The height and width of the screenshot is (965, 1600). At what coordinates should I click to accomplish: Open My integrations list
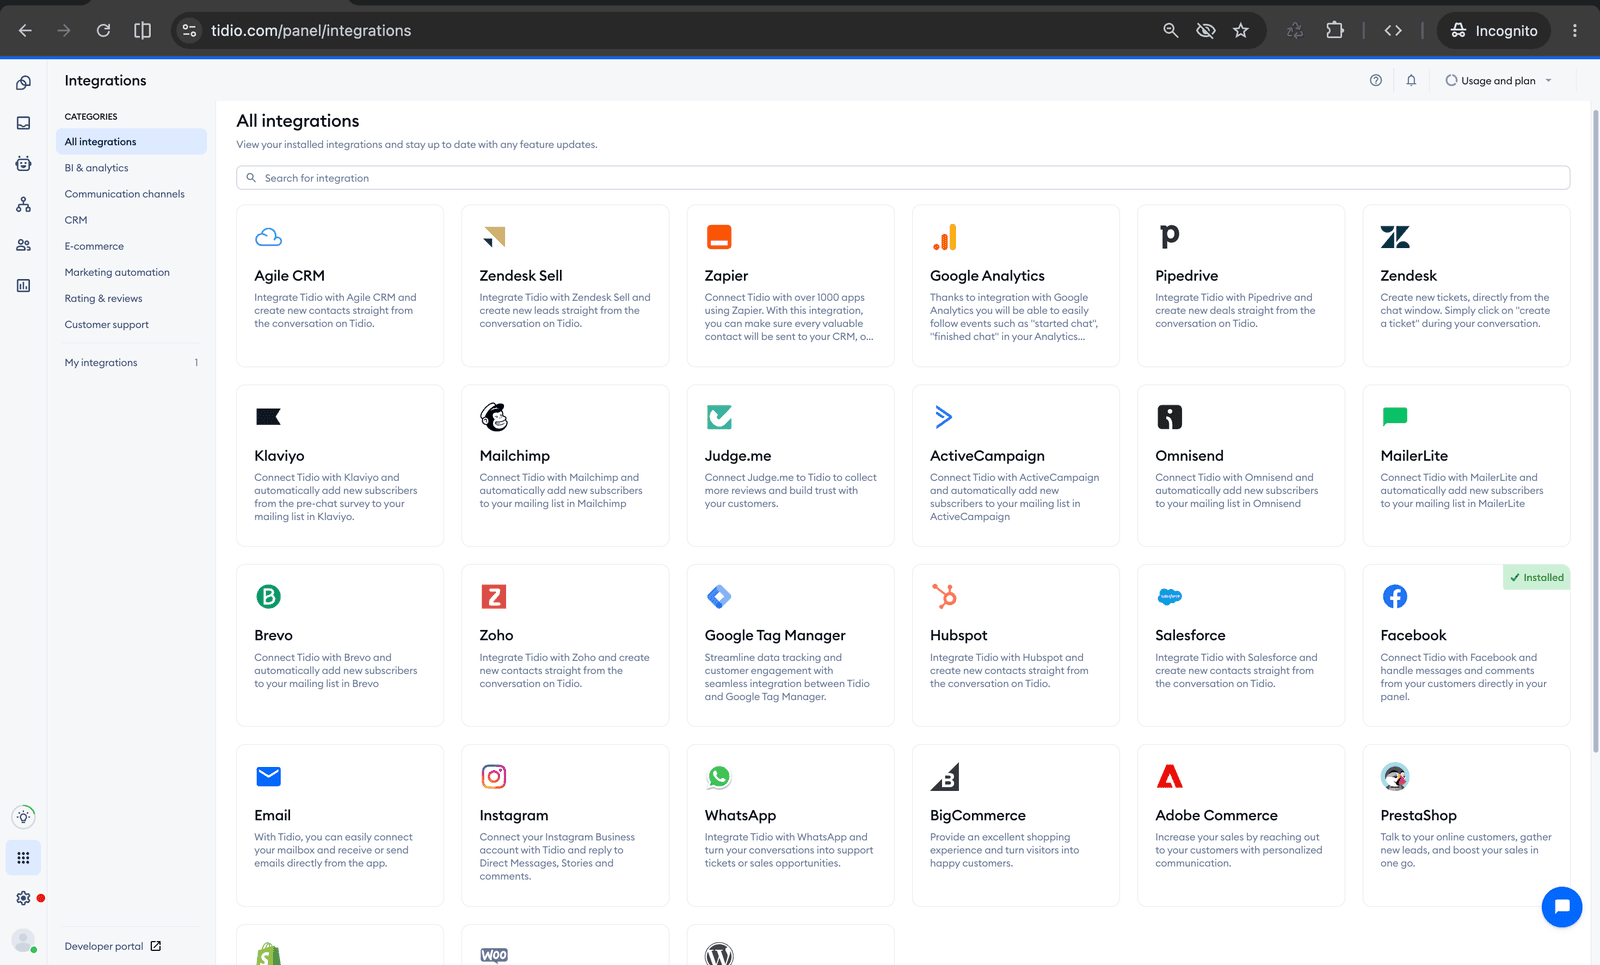tap(131, 363)
